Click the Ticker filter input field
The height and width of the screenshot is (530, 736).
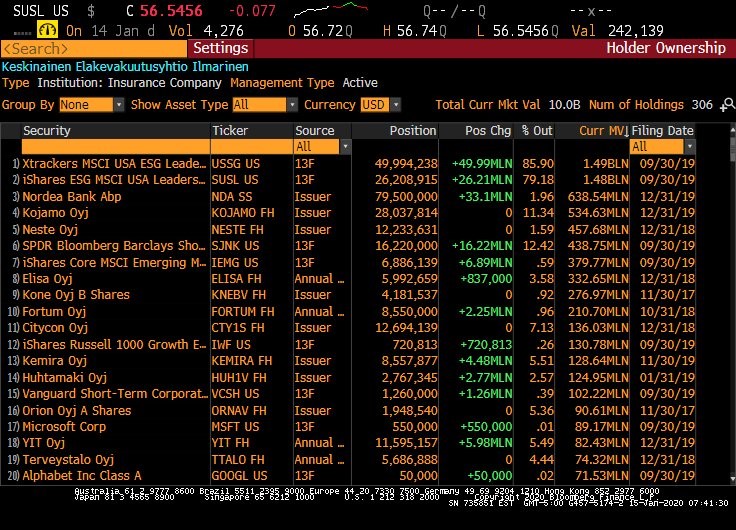click(x=252, y=146)
